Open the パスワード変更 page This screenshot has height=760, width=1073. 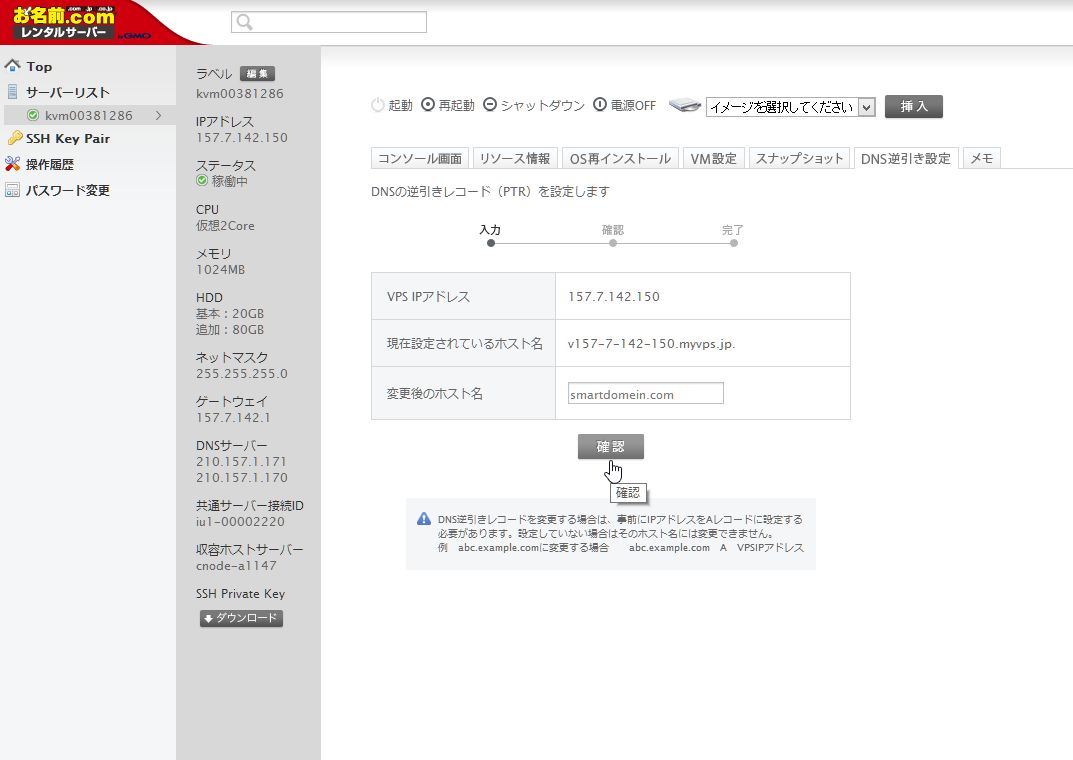tap(68, 190)
